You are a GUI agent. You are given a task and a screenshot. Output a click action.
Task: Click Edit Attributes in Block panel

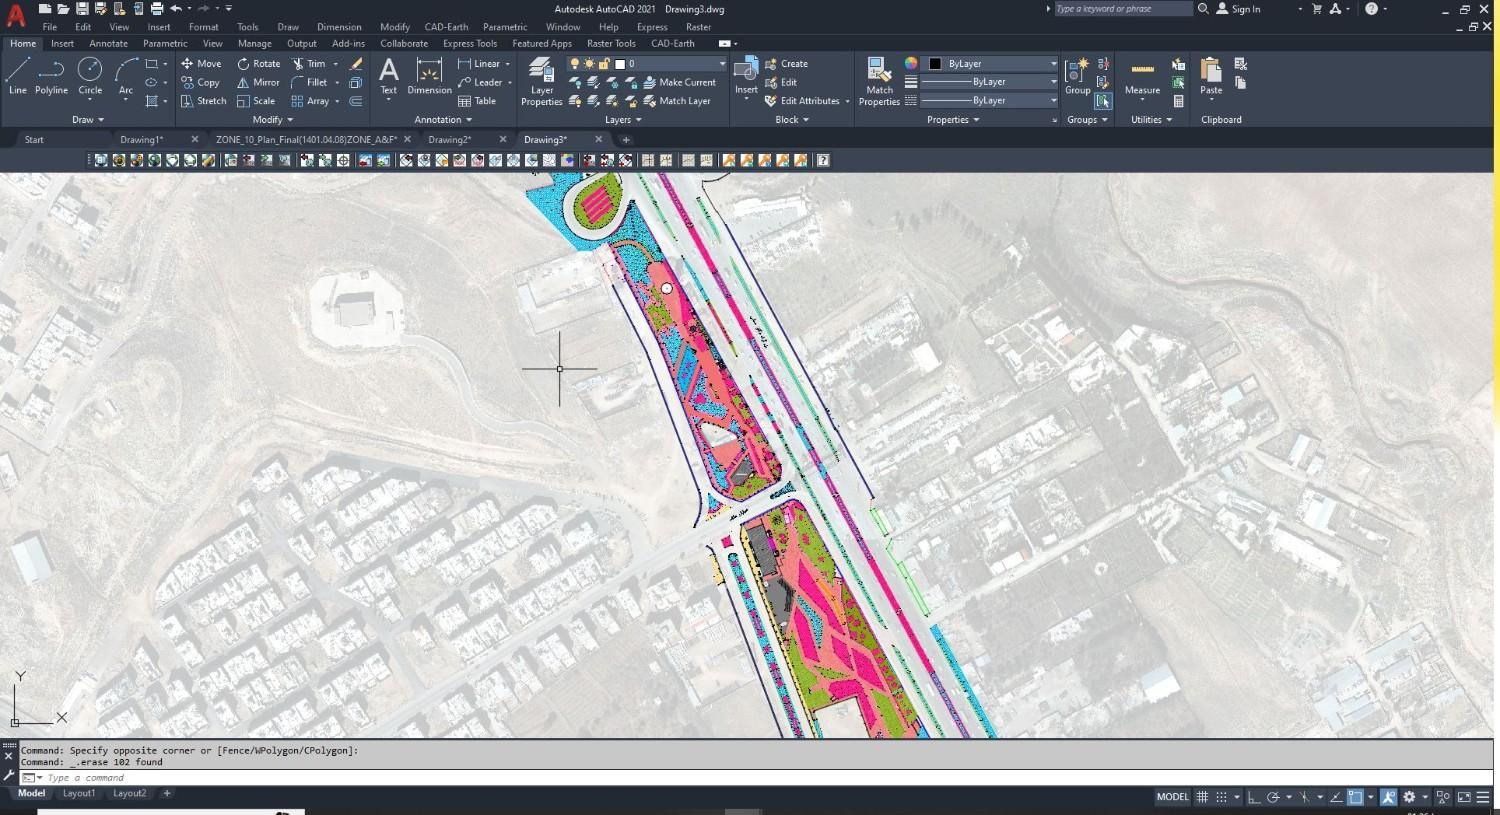click(808, 101)
